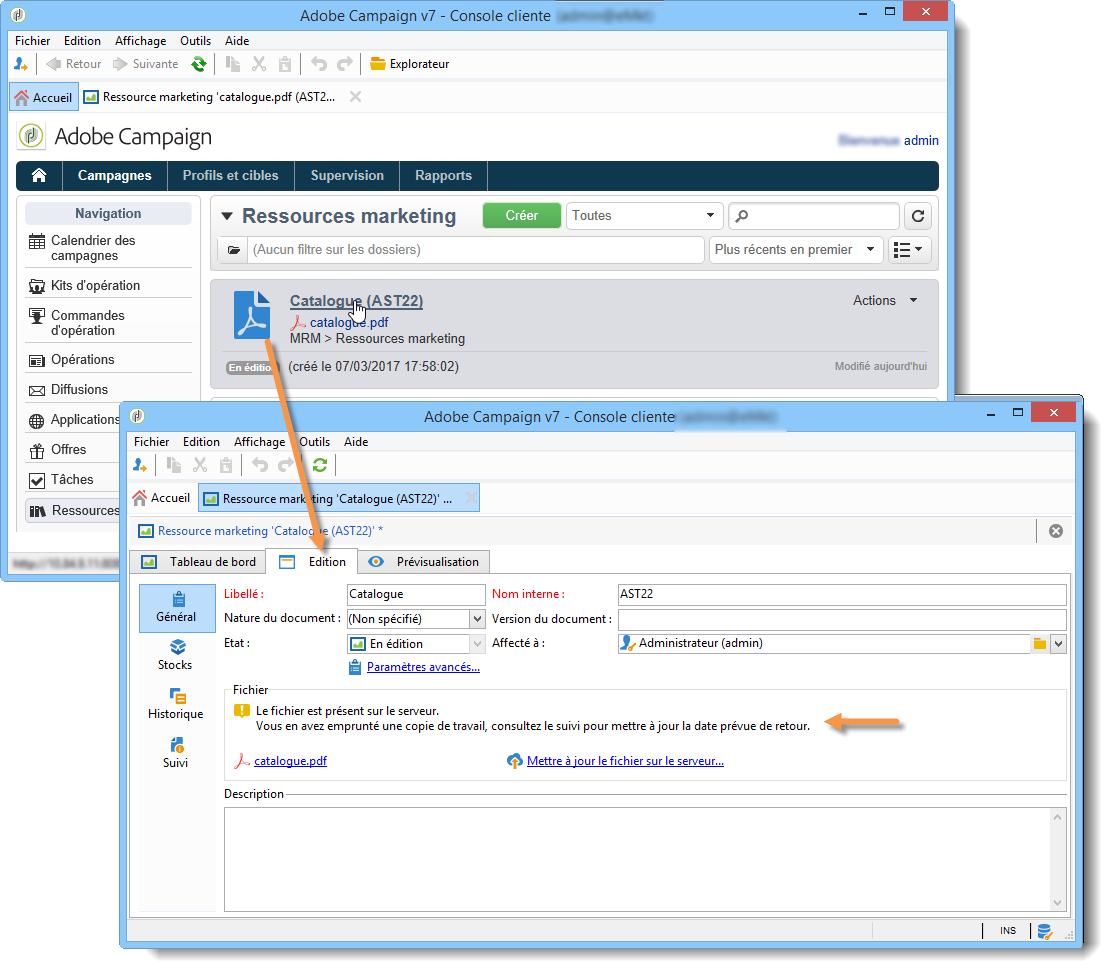Open the catalogue.pdf link in back window
This screenshot has width=1113, height=972.
tap(349, 323)
